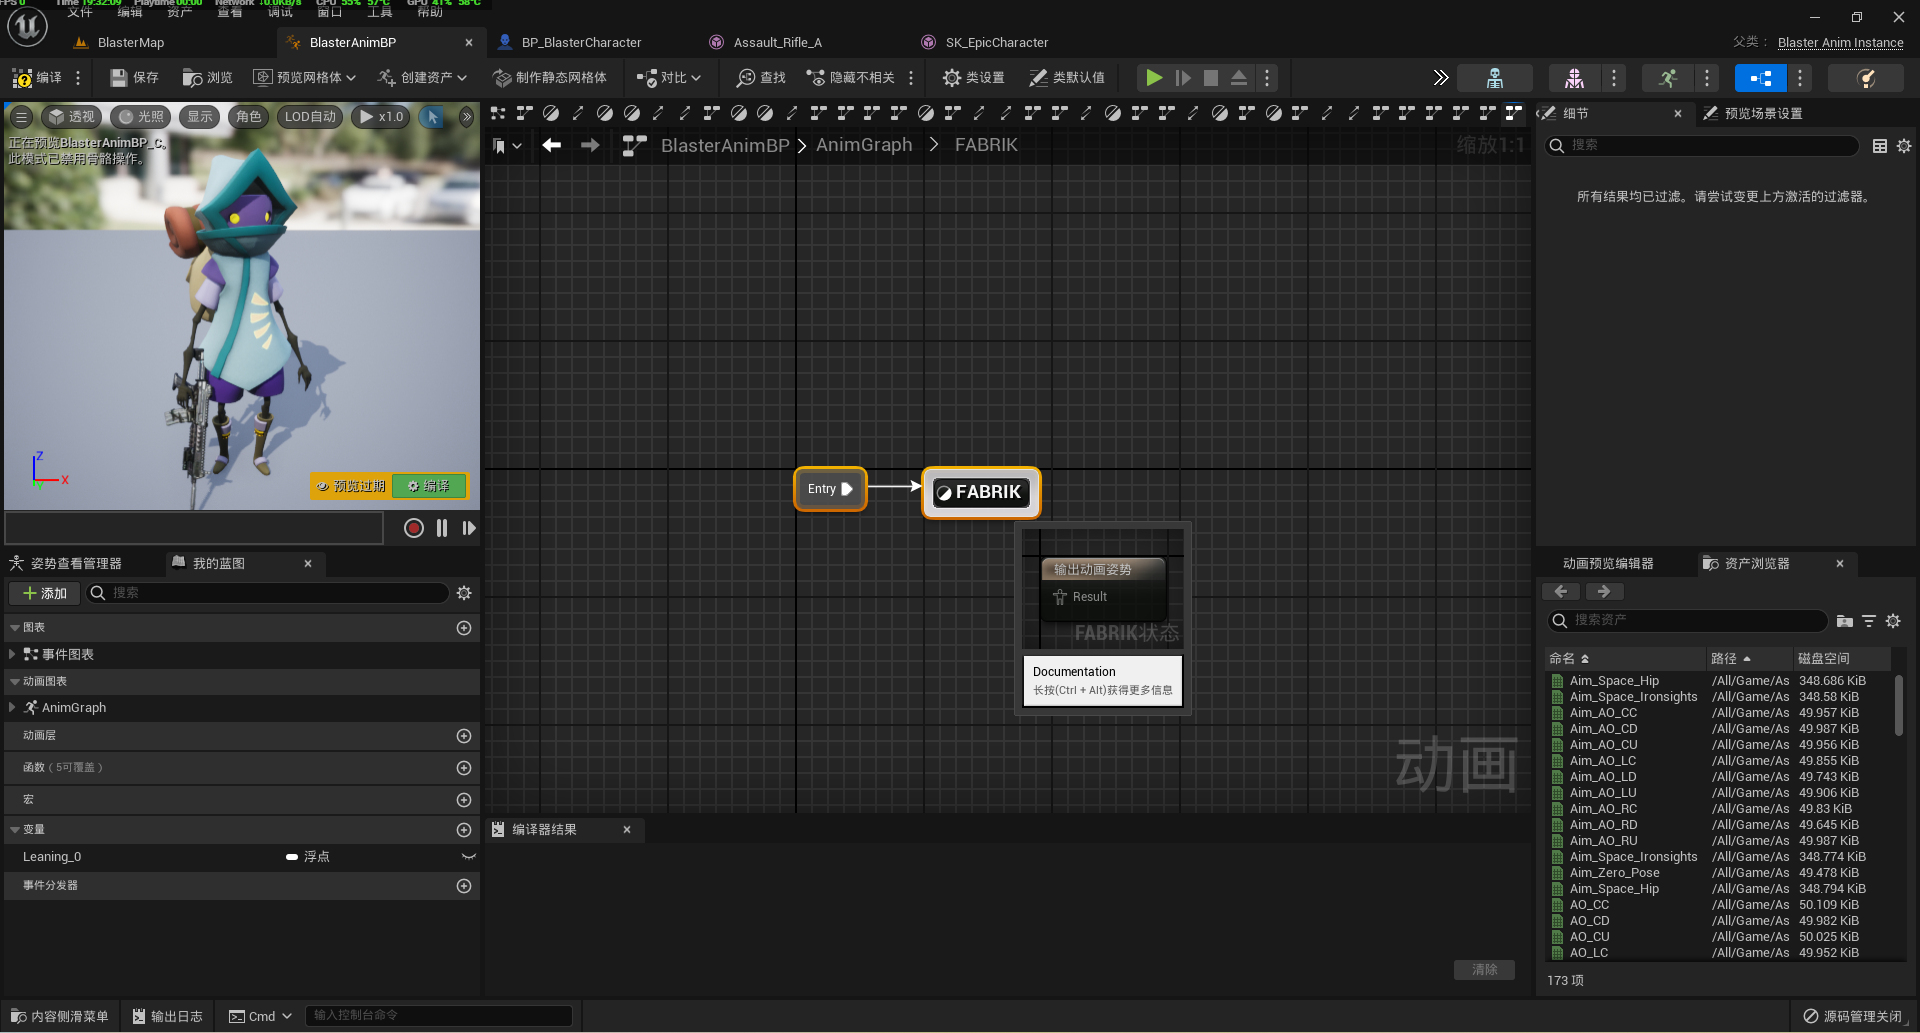Add a new variable with plus icon
Image resolution: width=1920 pixels, height=1033 pixels.
464,830
